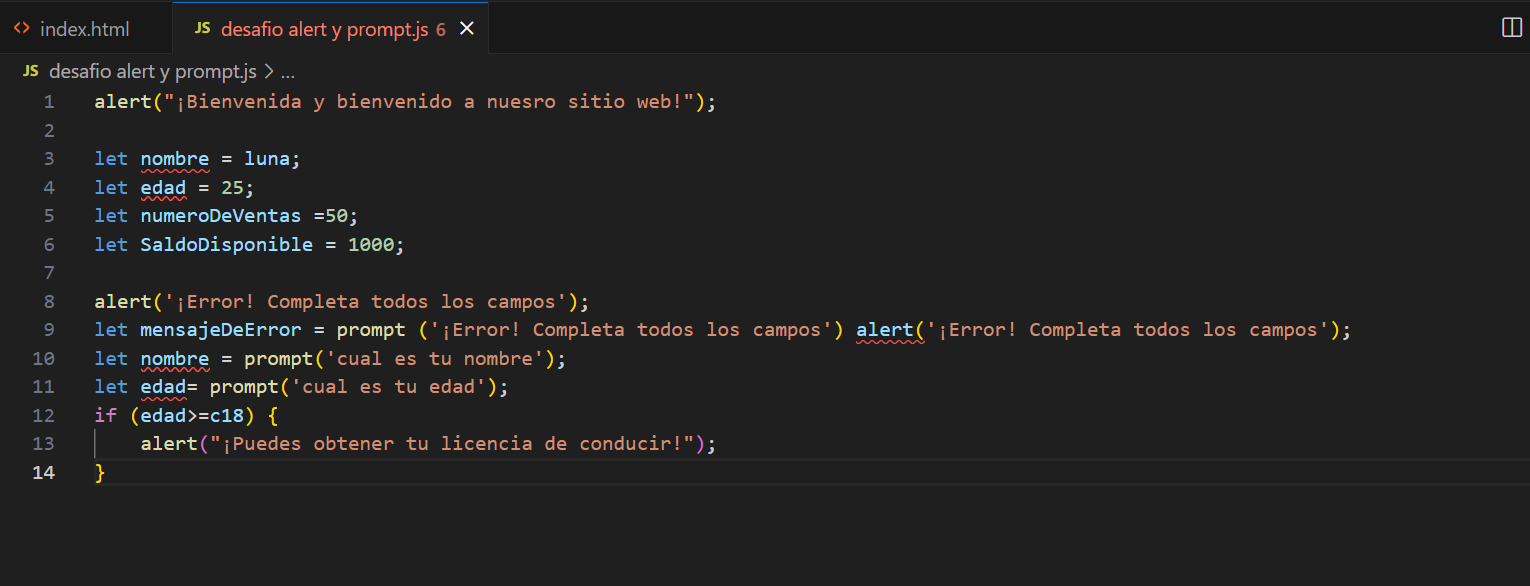Open the editor split view icon
The width and height of the screenshot is (1530, 586).
(x=1510, y=27)
